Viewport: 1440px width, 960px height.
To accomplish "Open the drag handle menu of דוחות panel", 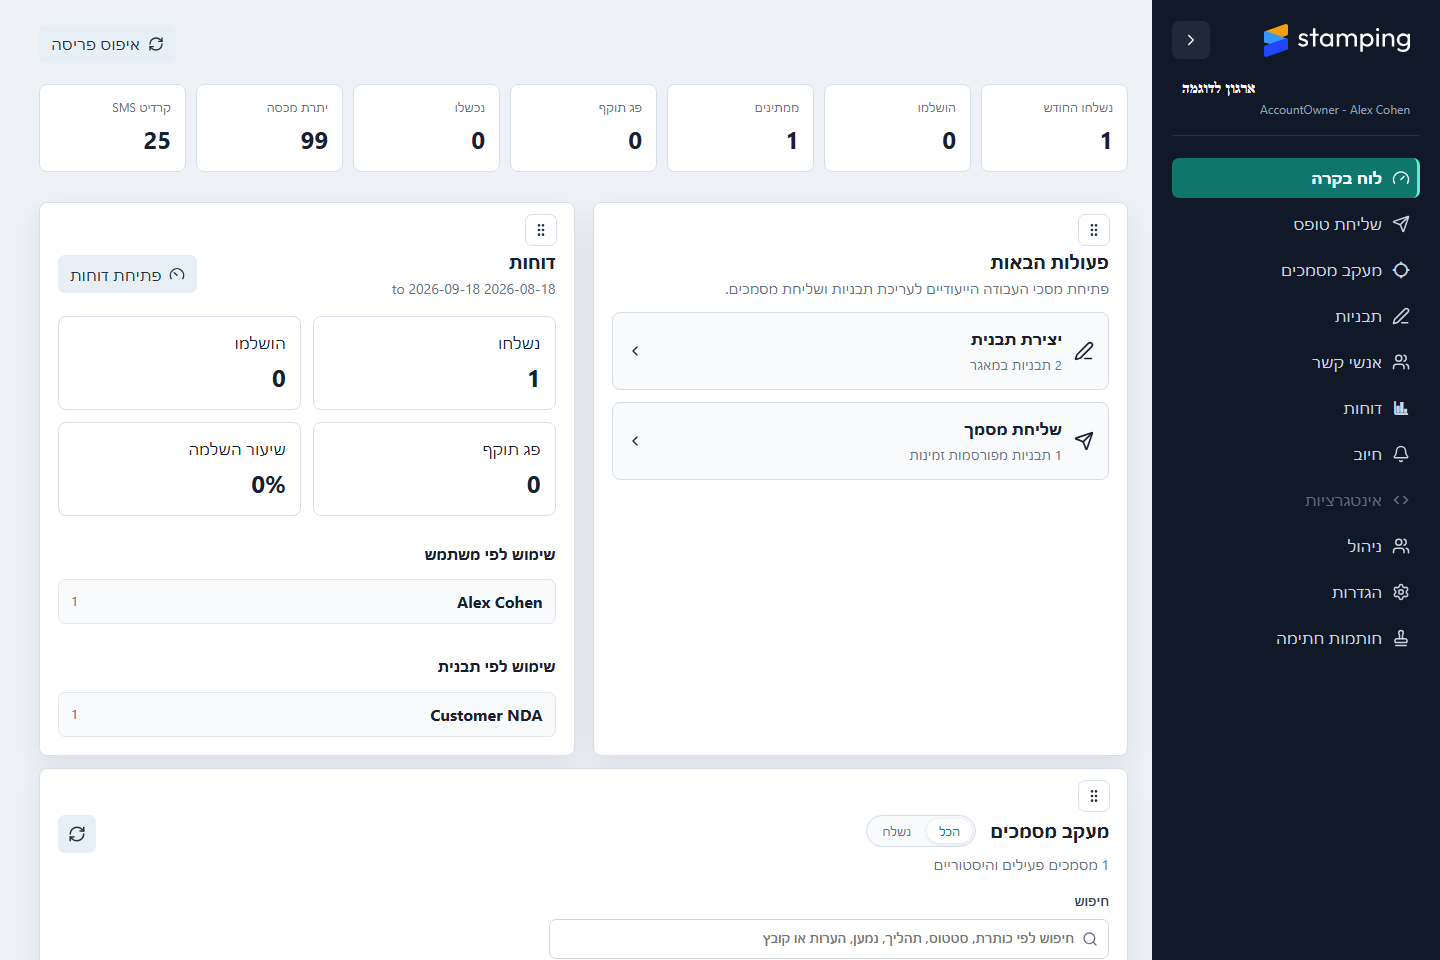I will click(x=541, y=230).
